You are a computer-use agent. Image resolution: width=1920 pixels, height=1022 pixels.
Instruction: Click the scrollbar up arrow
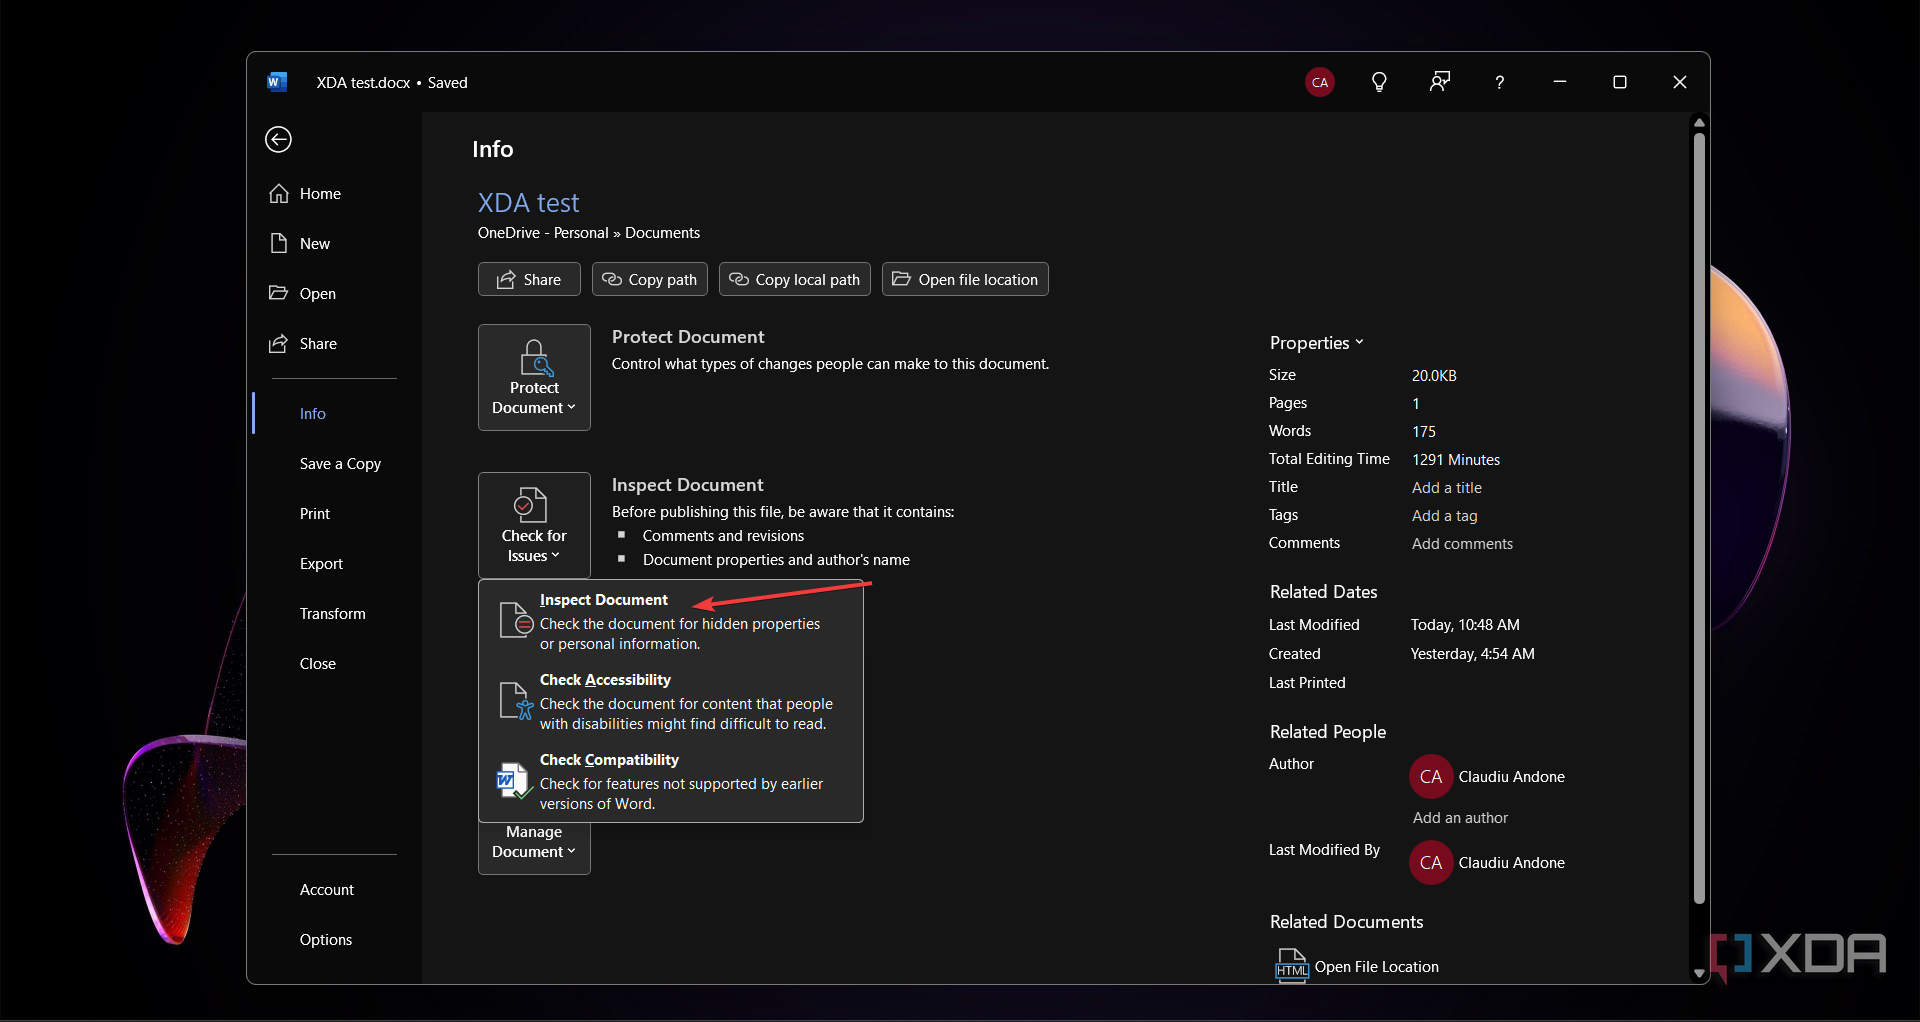tap(1699, 123)
